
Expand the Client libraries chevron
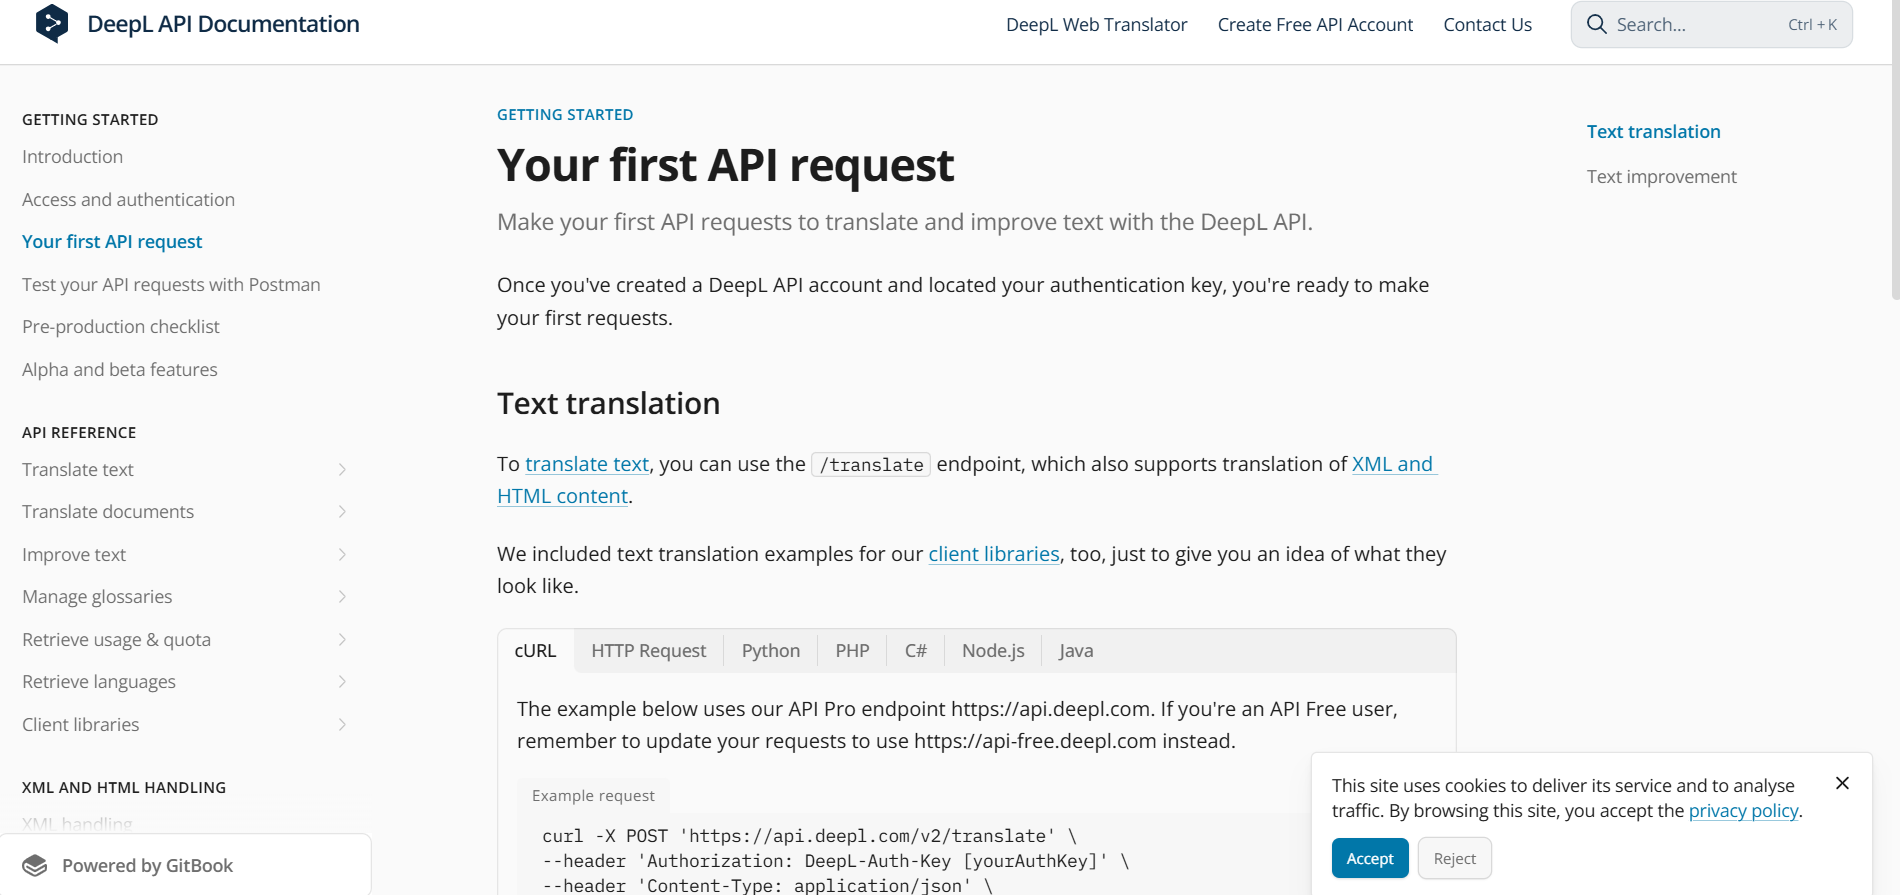(x=342, y=724)
